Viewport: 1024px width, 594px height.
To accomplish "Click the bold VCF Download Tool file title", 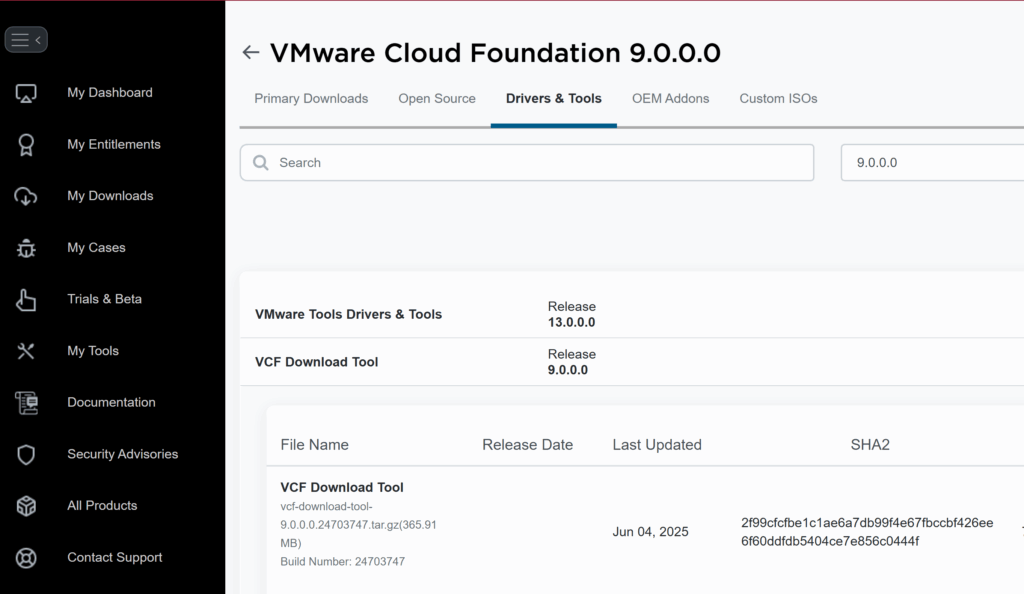I will click(x=342, y=487).
